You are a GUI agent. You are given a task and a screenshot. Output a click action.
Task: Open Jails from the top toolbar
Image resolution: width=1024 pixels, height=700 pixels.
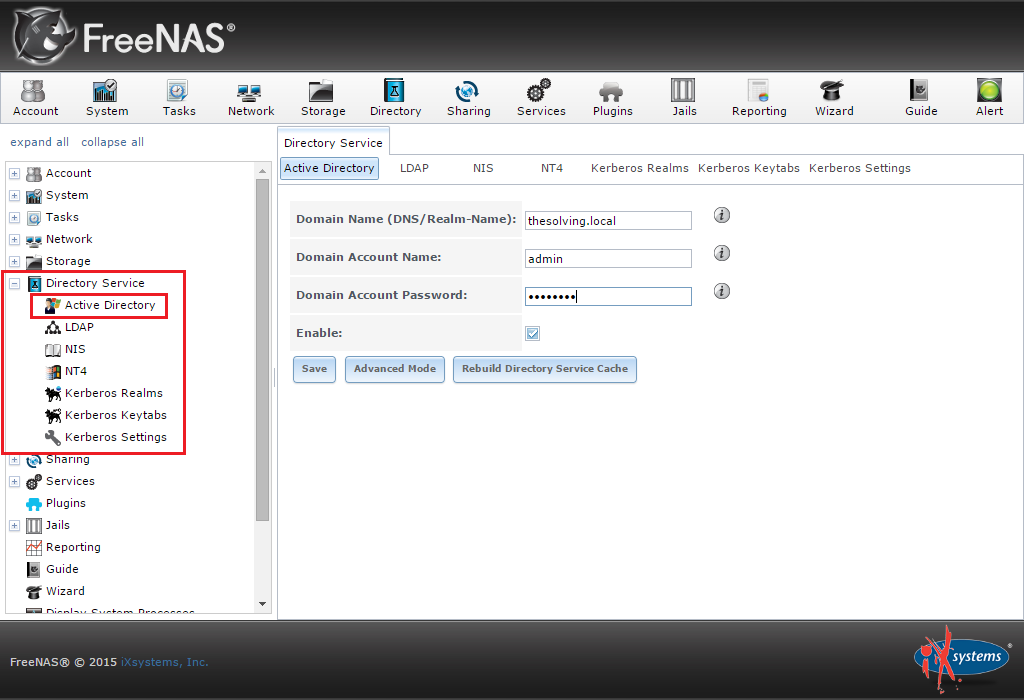click(684, 98)
